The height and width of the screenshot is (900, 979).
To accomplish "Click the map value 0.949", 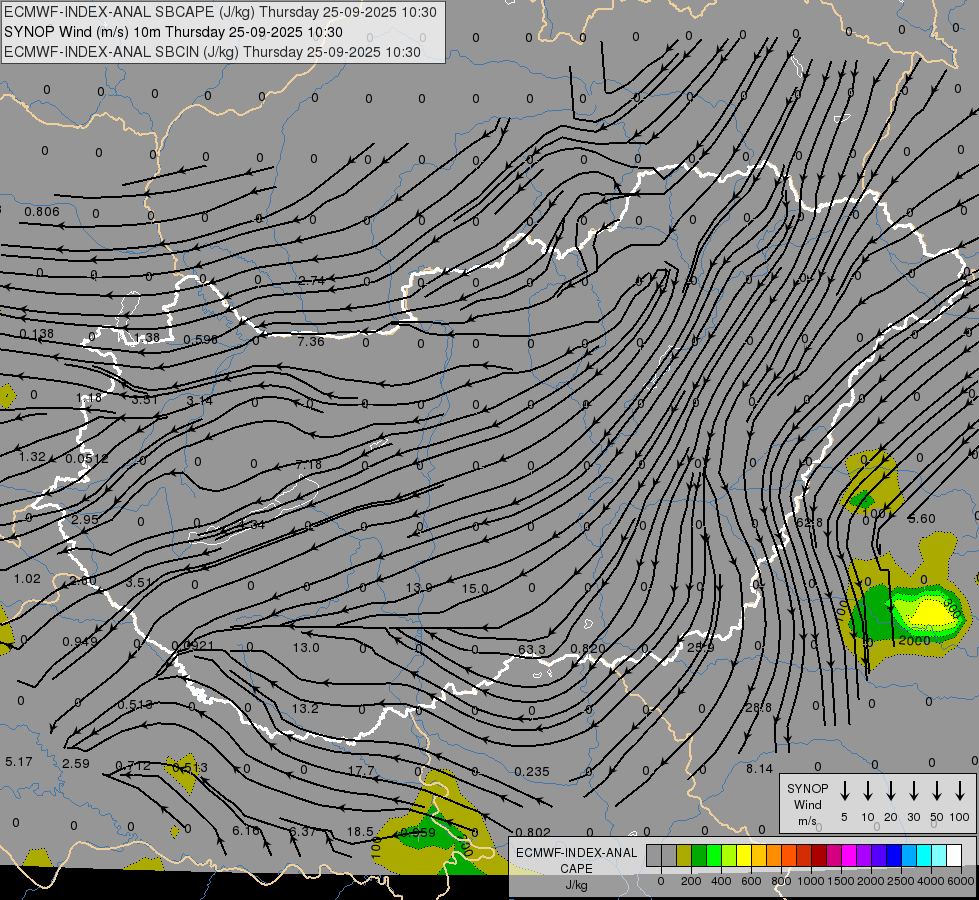I will pyautogui.click(x=80, y=641).
